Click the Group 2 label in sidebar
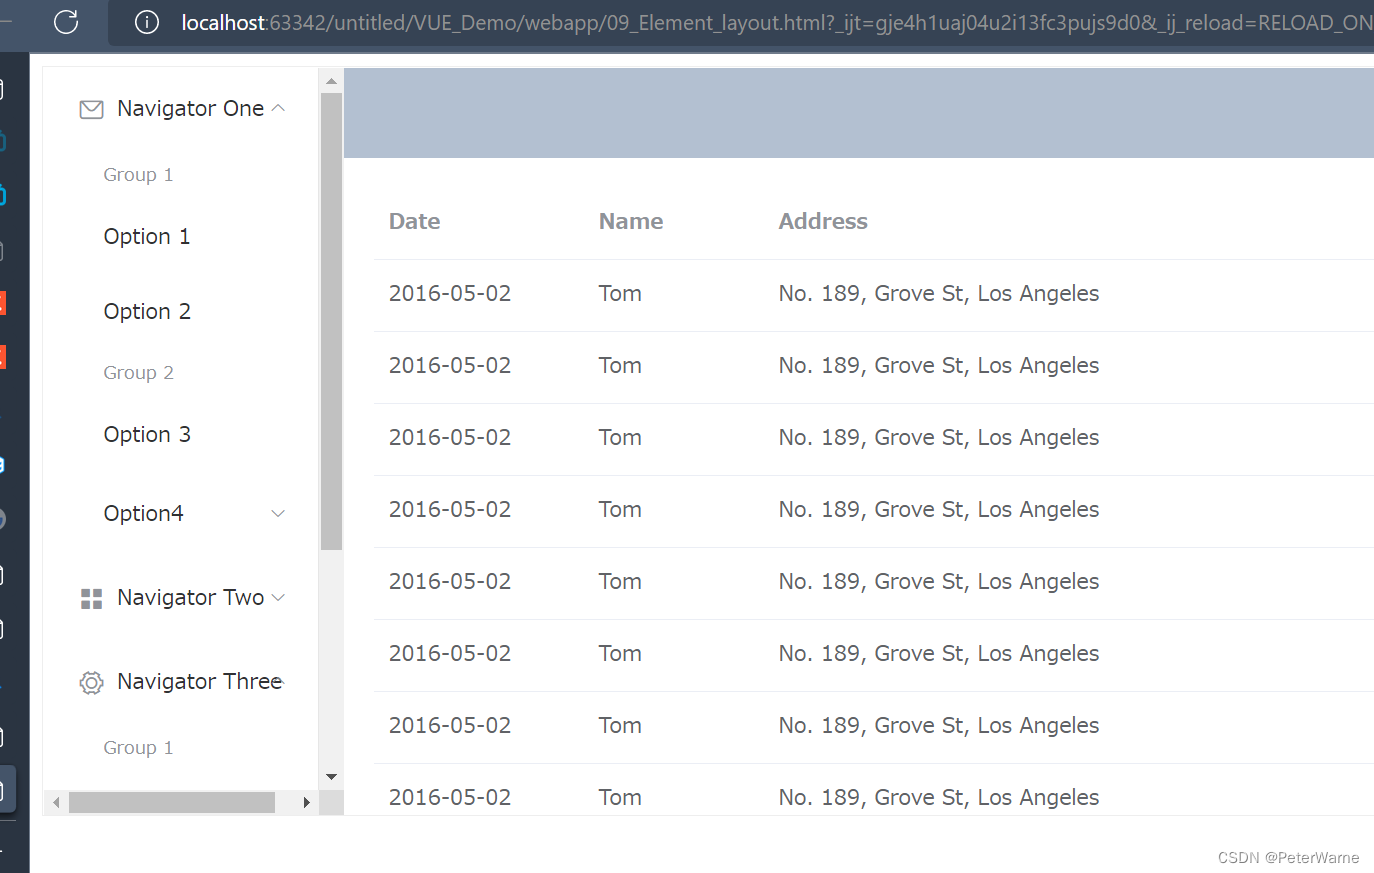Screen dimensions: 1374x873 [138, 373]
